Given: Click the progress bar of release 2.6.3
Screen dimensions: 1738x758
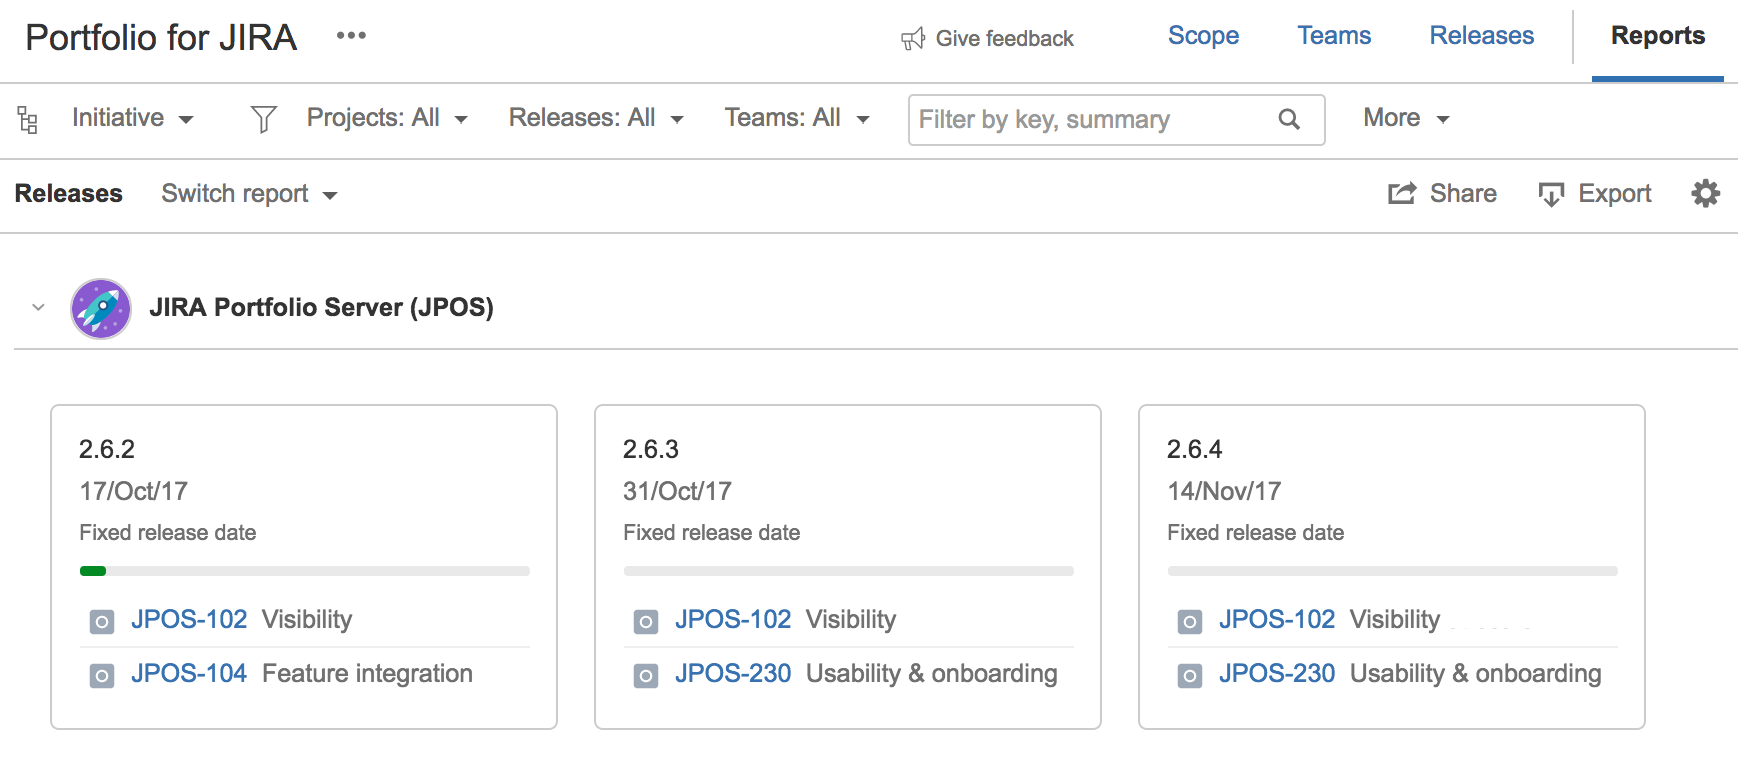Looking at the screenshot, I should point(849,571).
